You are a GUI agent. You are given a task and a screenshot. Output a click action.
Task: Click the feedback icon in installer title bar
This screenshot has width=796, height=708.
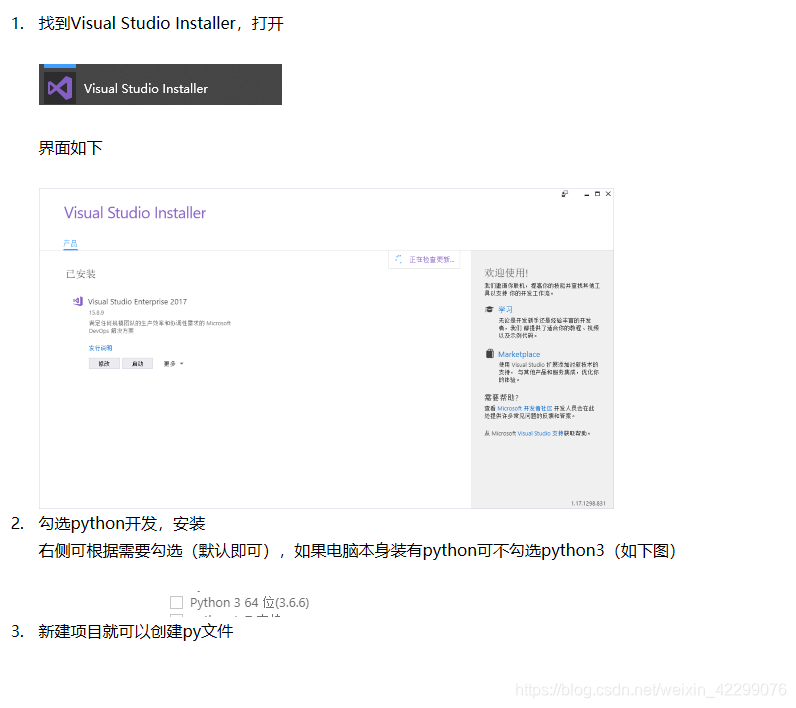point(565,194)
